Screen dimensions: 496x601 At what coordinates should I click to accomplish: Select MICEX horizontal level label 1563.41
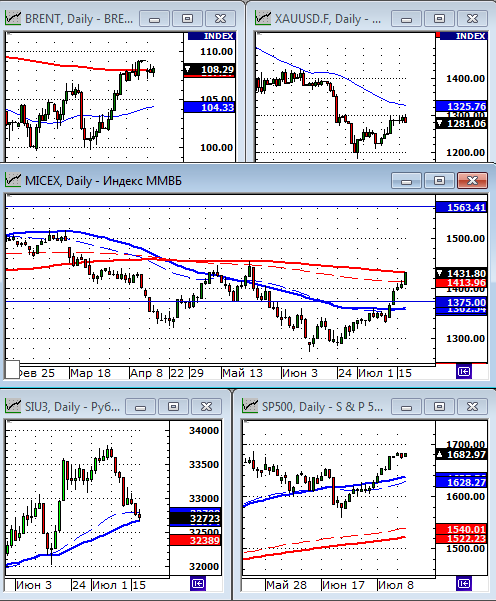pos(462,207)
